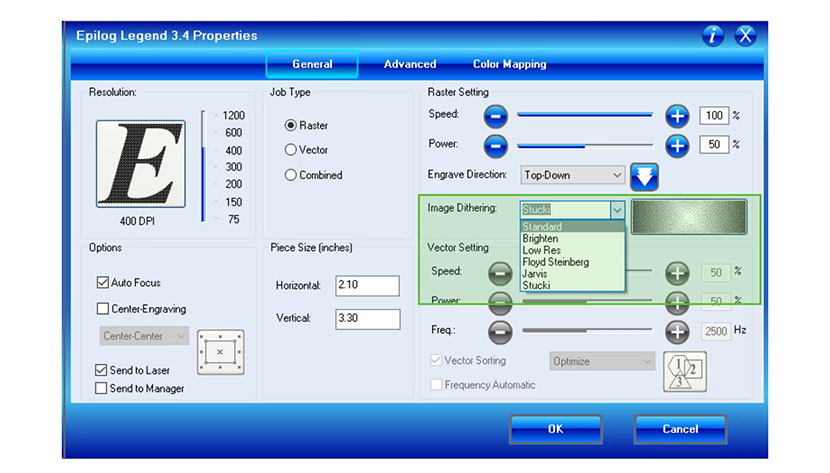
Task: Click the Raster Speed plus button
Action: click(678, 116)
